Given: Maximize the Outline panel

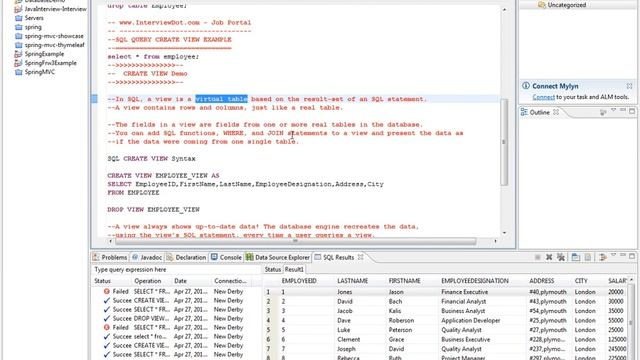Looking at the screenshot, I should [x=632, y=111].
